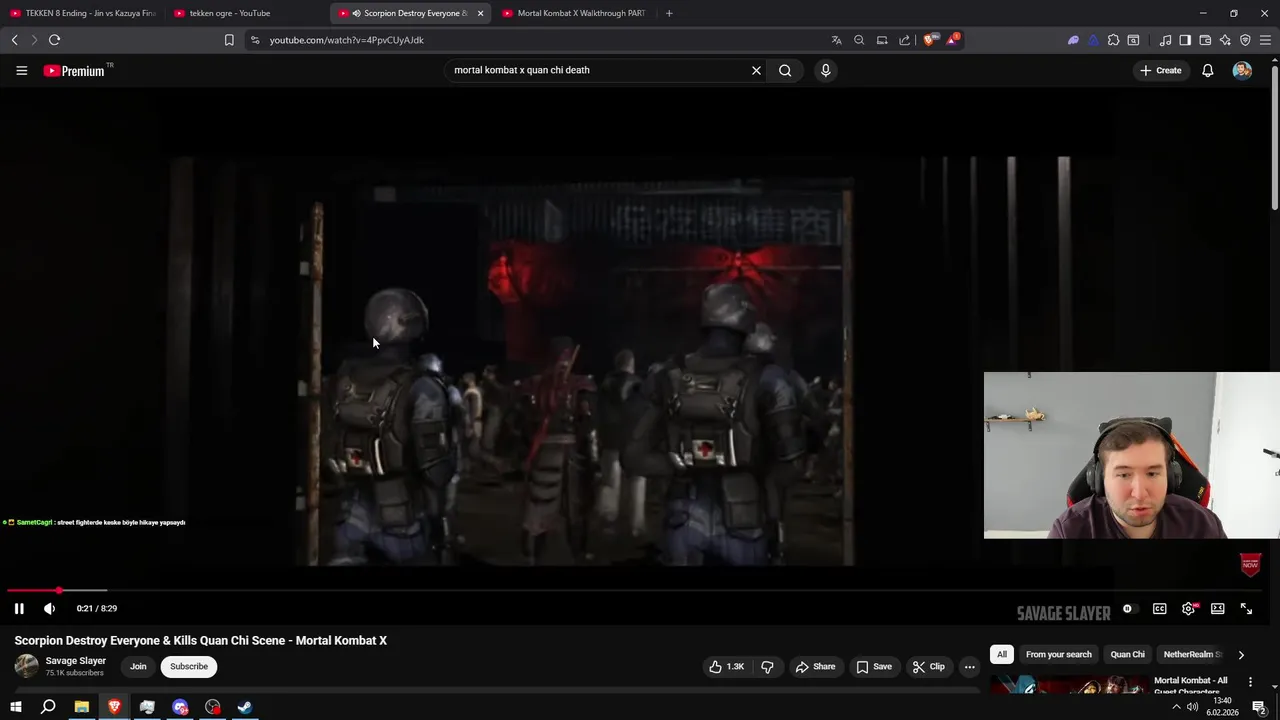
Task: Show more filter chips with the arrow
Action: (x=1241, y=655)
